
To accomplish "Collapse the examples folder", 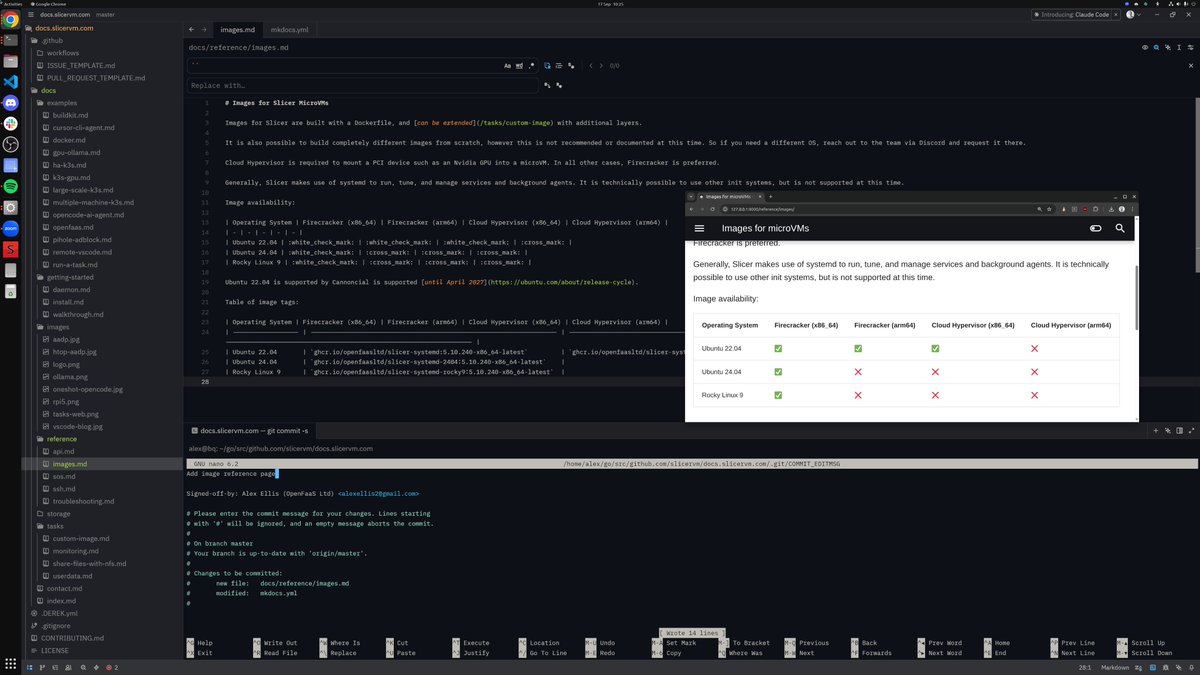I will click(61, 103).
